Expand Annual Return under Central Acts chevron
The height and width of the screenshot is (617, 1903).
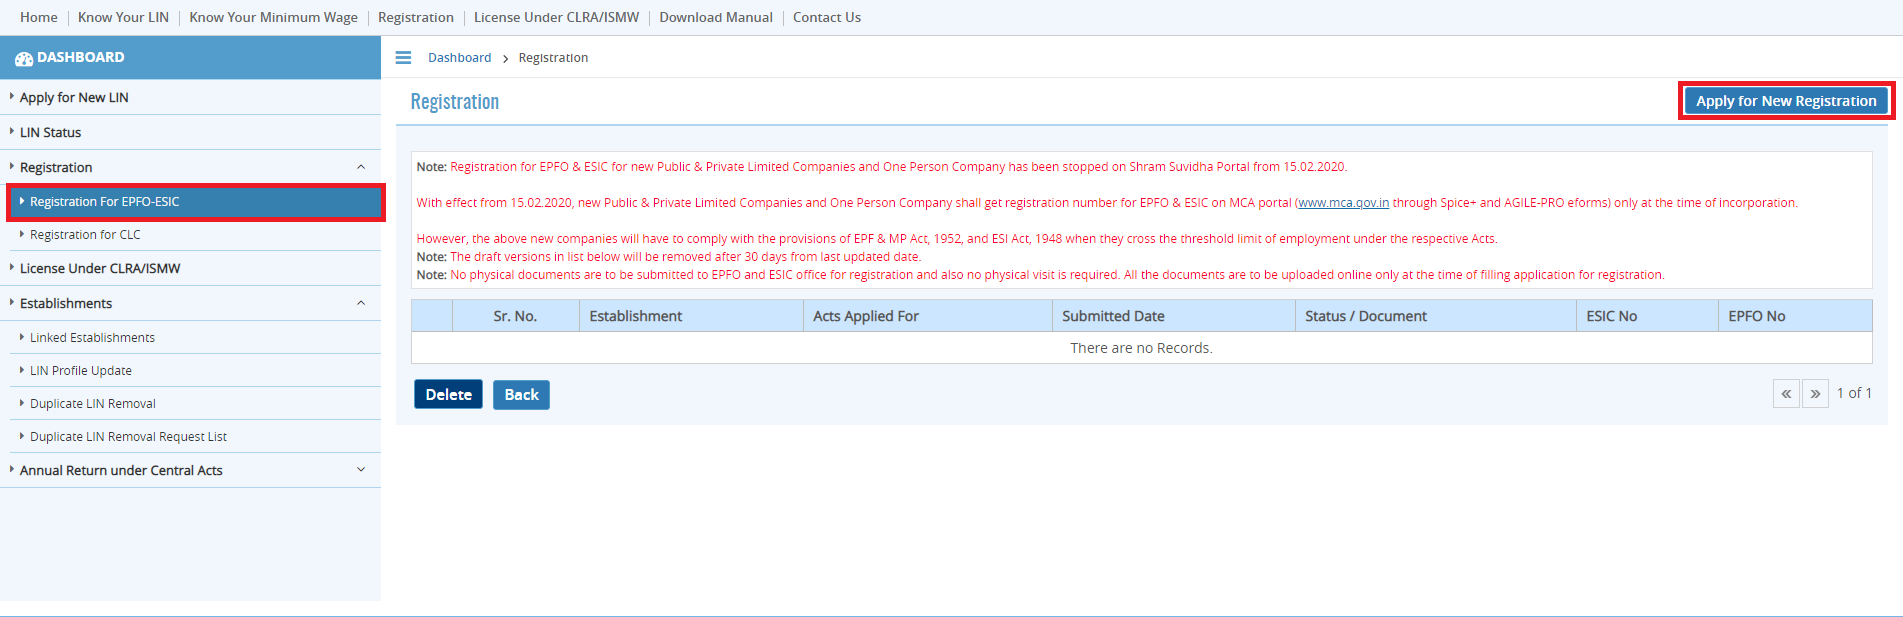[x=361, y=470]
